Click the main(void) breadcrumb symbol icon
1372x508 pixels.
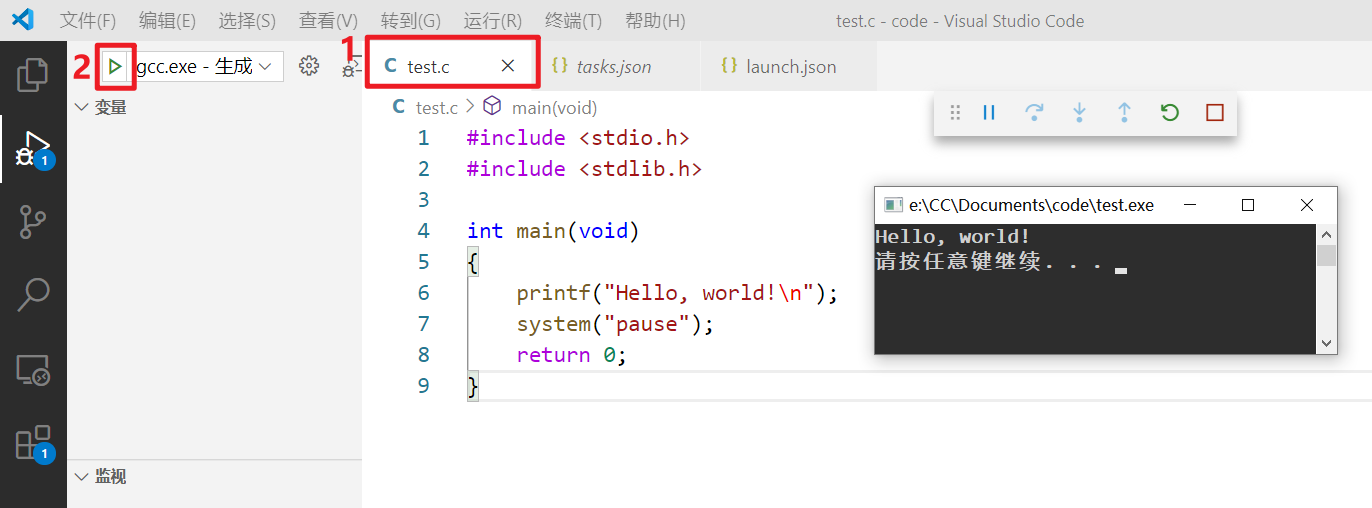click(x=492, y=107)
